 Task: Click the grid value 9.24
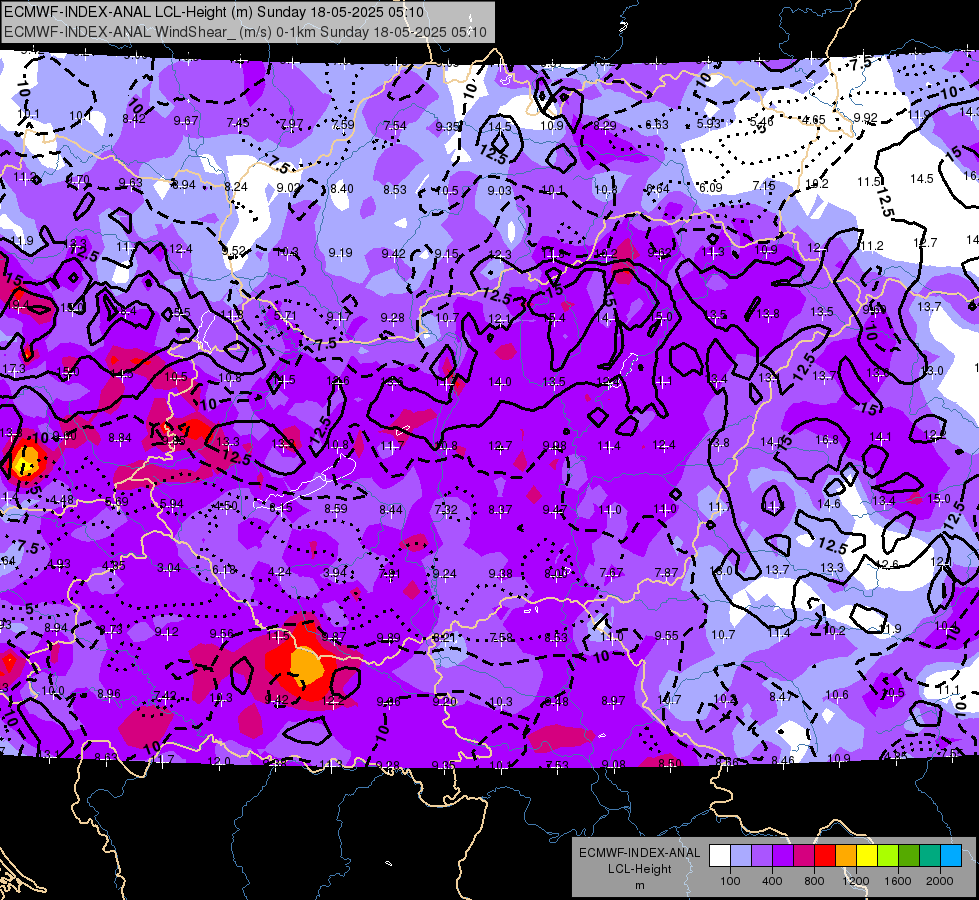445,574
